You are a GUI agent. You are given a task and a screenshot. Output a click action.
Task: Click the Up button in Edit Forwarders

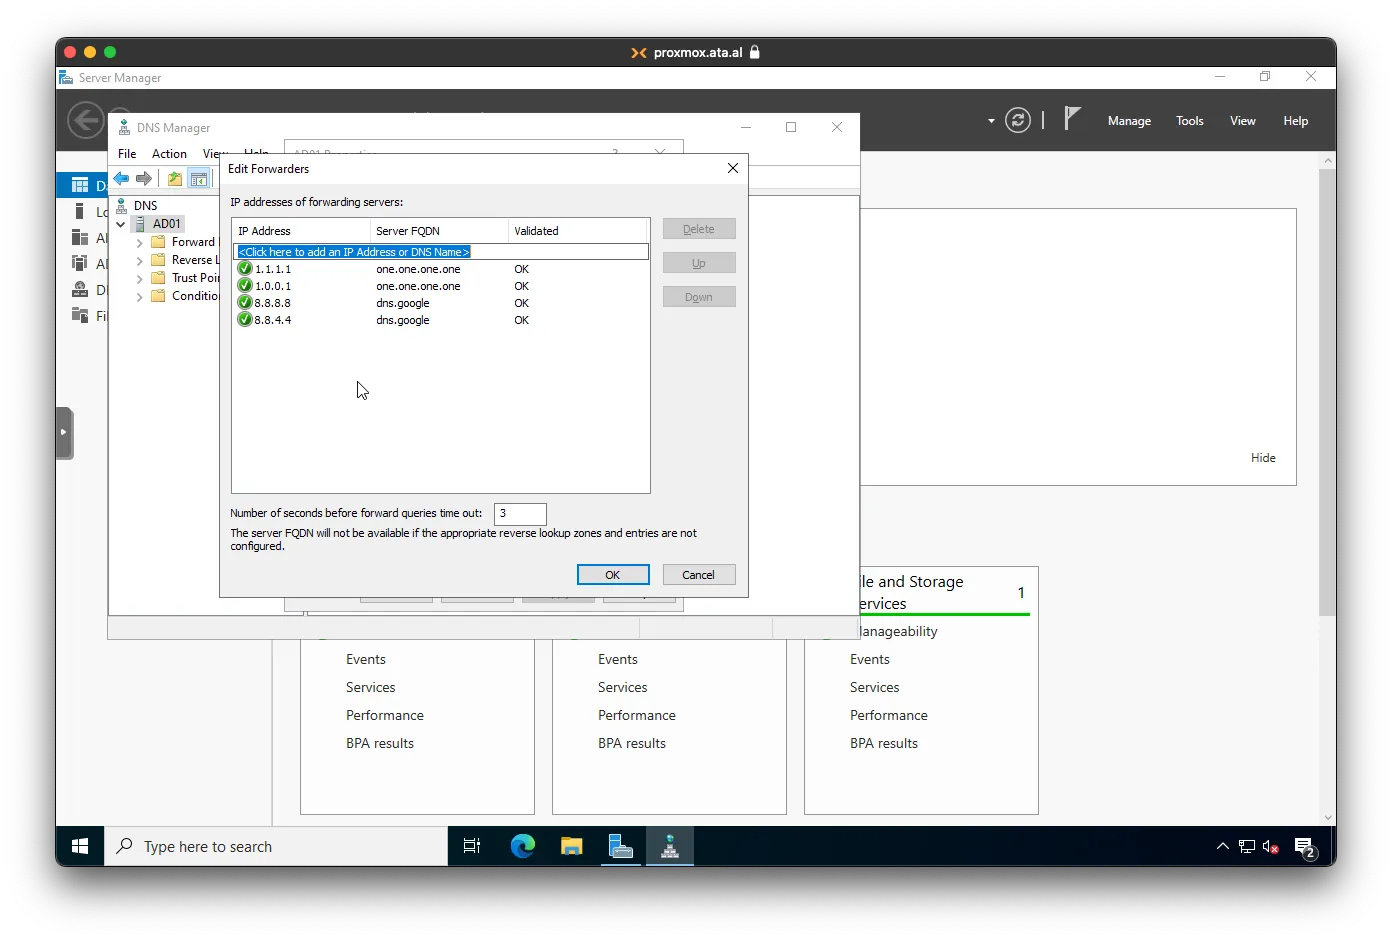click(x=699, y=263)
